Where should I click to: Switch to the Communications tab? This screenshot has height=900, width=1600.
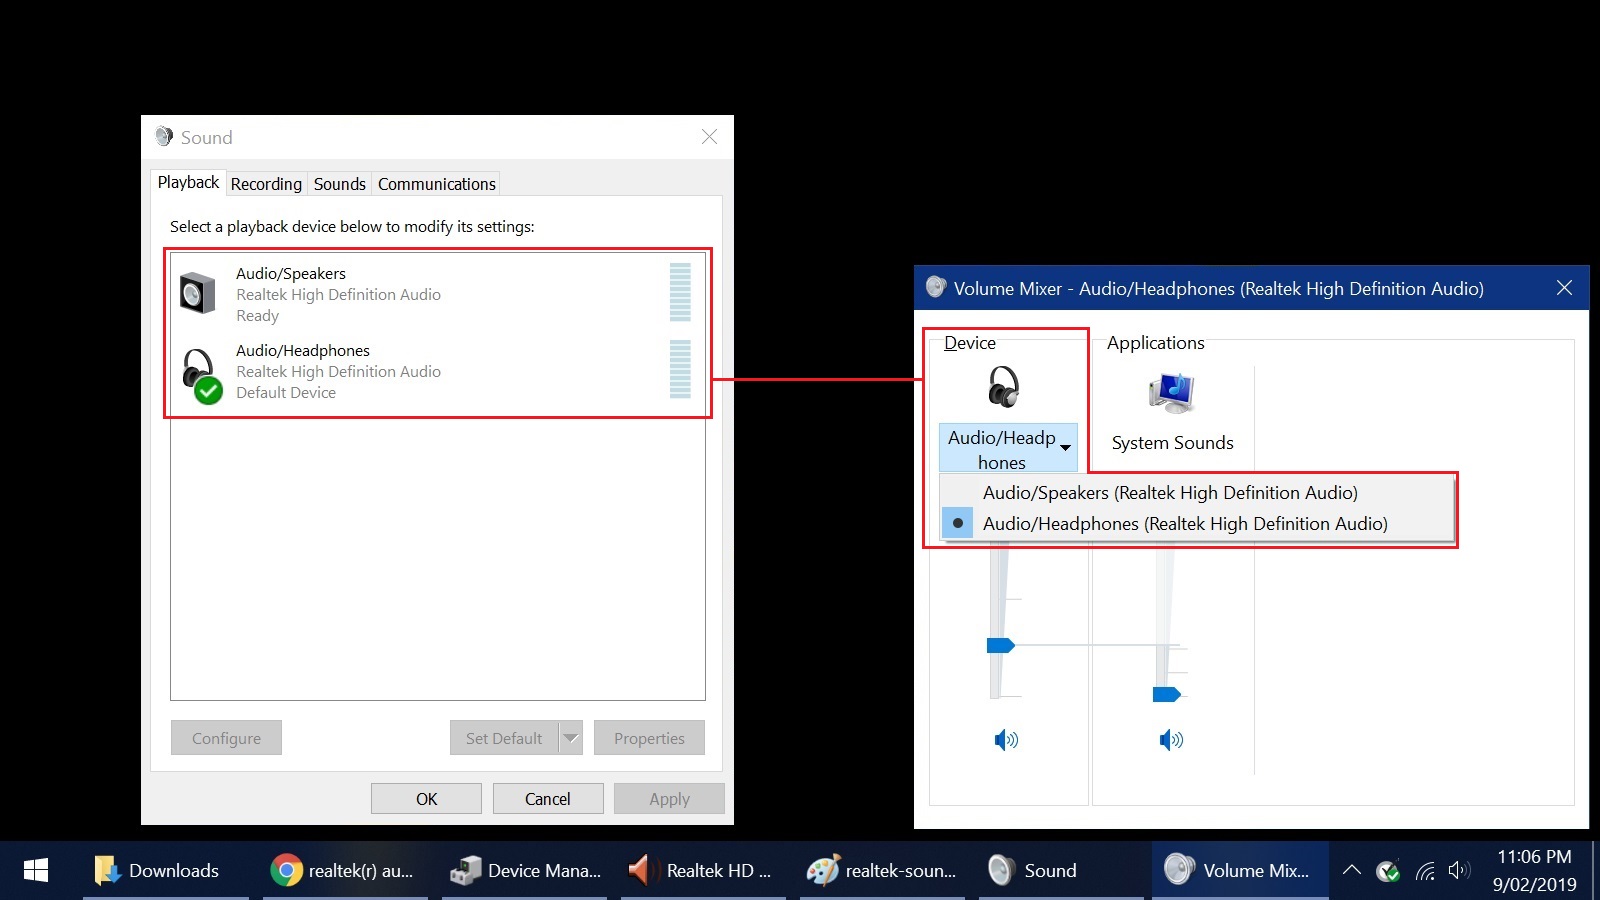pyautogui.click(x=437, y=184)
